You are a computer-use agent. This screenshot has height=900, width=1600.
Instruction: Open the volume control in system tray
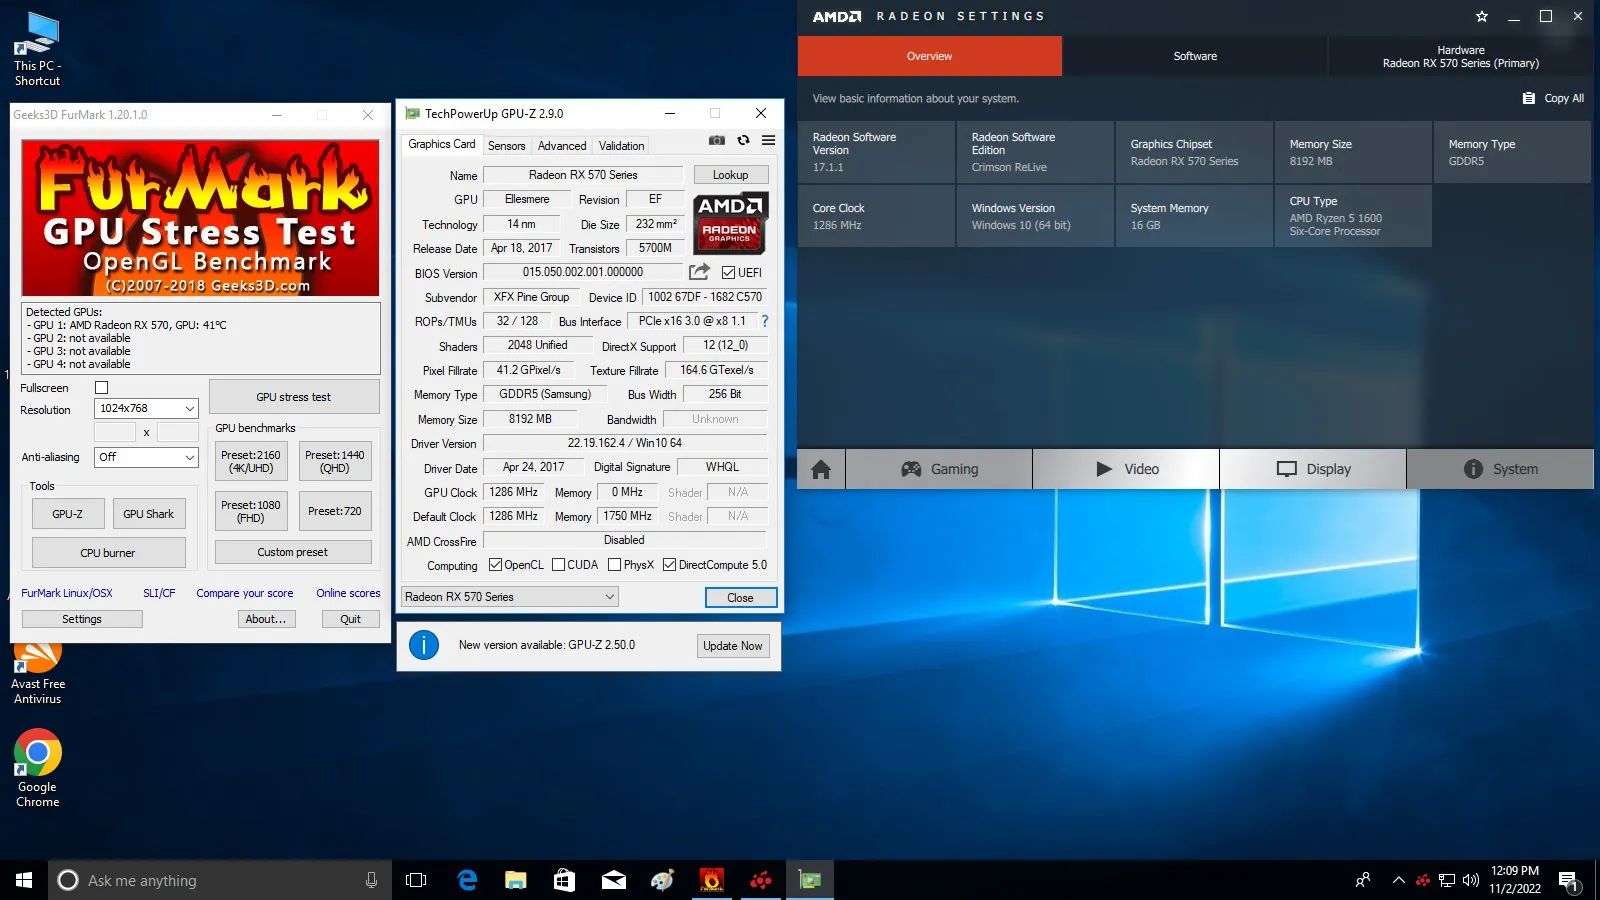[x=1471, y=880]
